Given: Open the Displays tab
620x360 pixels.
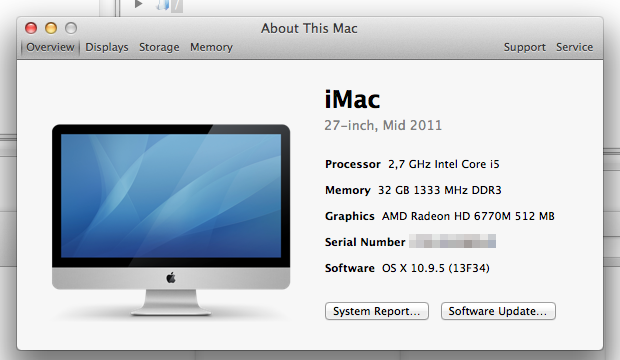Looking at the screenshot, I should click(x=107, y=47).
